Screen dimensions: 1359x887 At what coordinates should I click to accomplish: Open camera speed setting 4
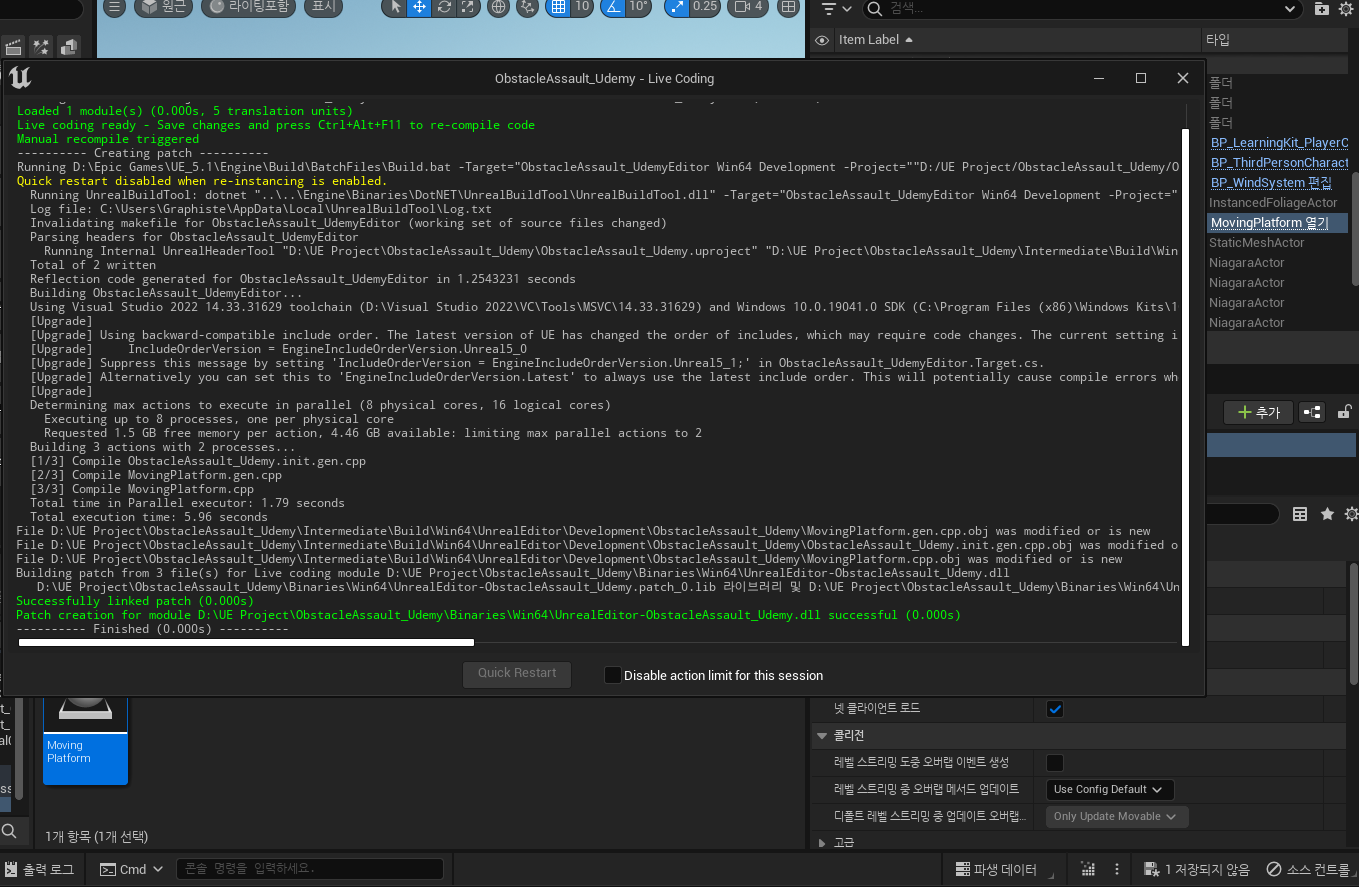pos(748,7)
